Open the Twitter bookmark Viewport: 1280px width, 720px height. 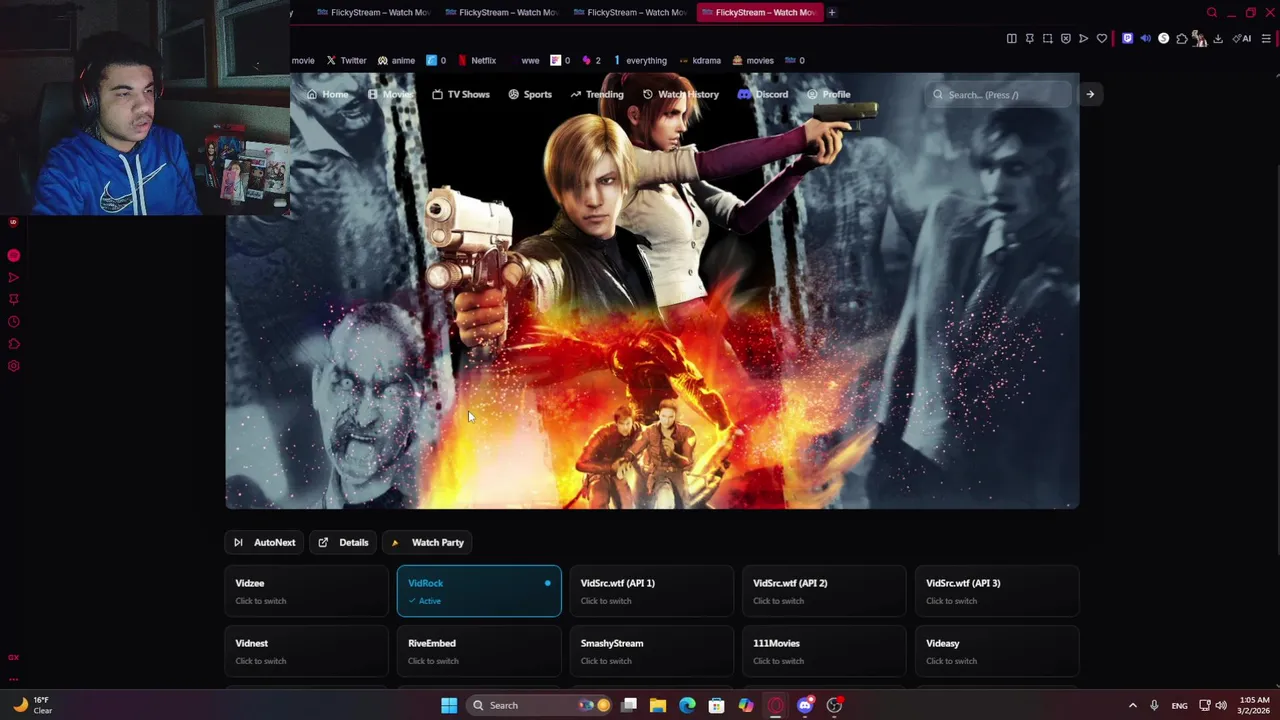click(x=346, y=60)
